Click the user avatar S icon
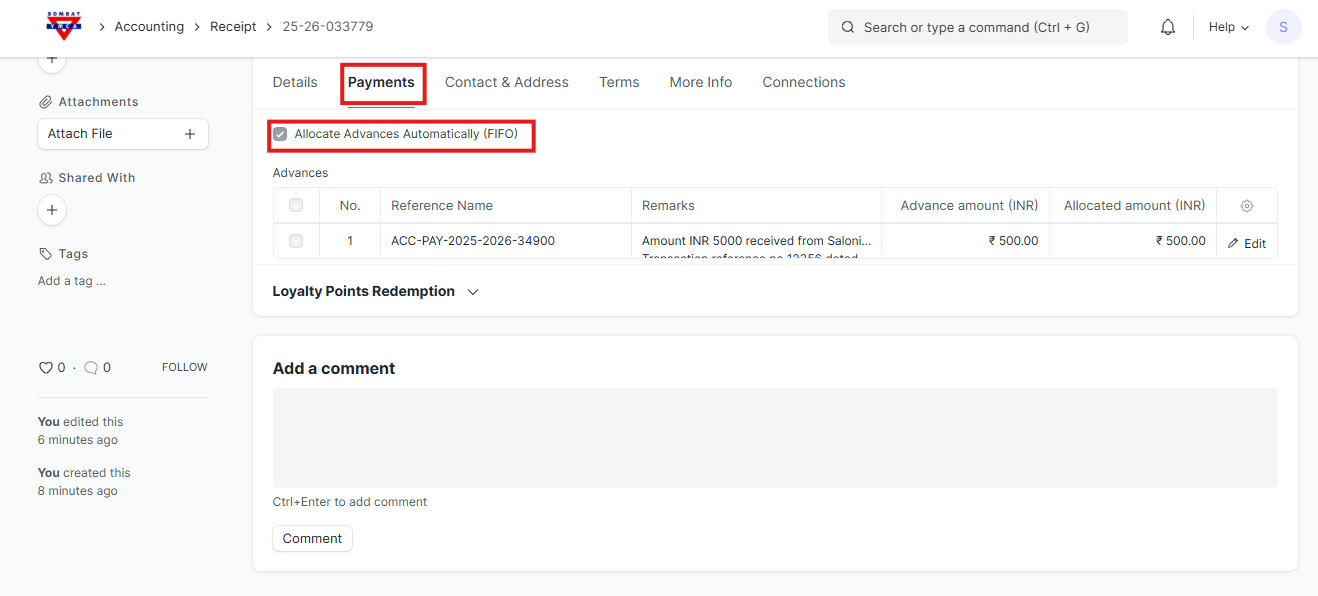 [x=1283, y=28]
